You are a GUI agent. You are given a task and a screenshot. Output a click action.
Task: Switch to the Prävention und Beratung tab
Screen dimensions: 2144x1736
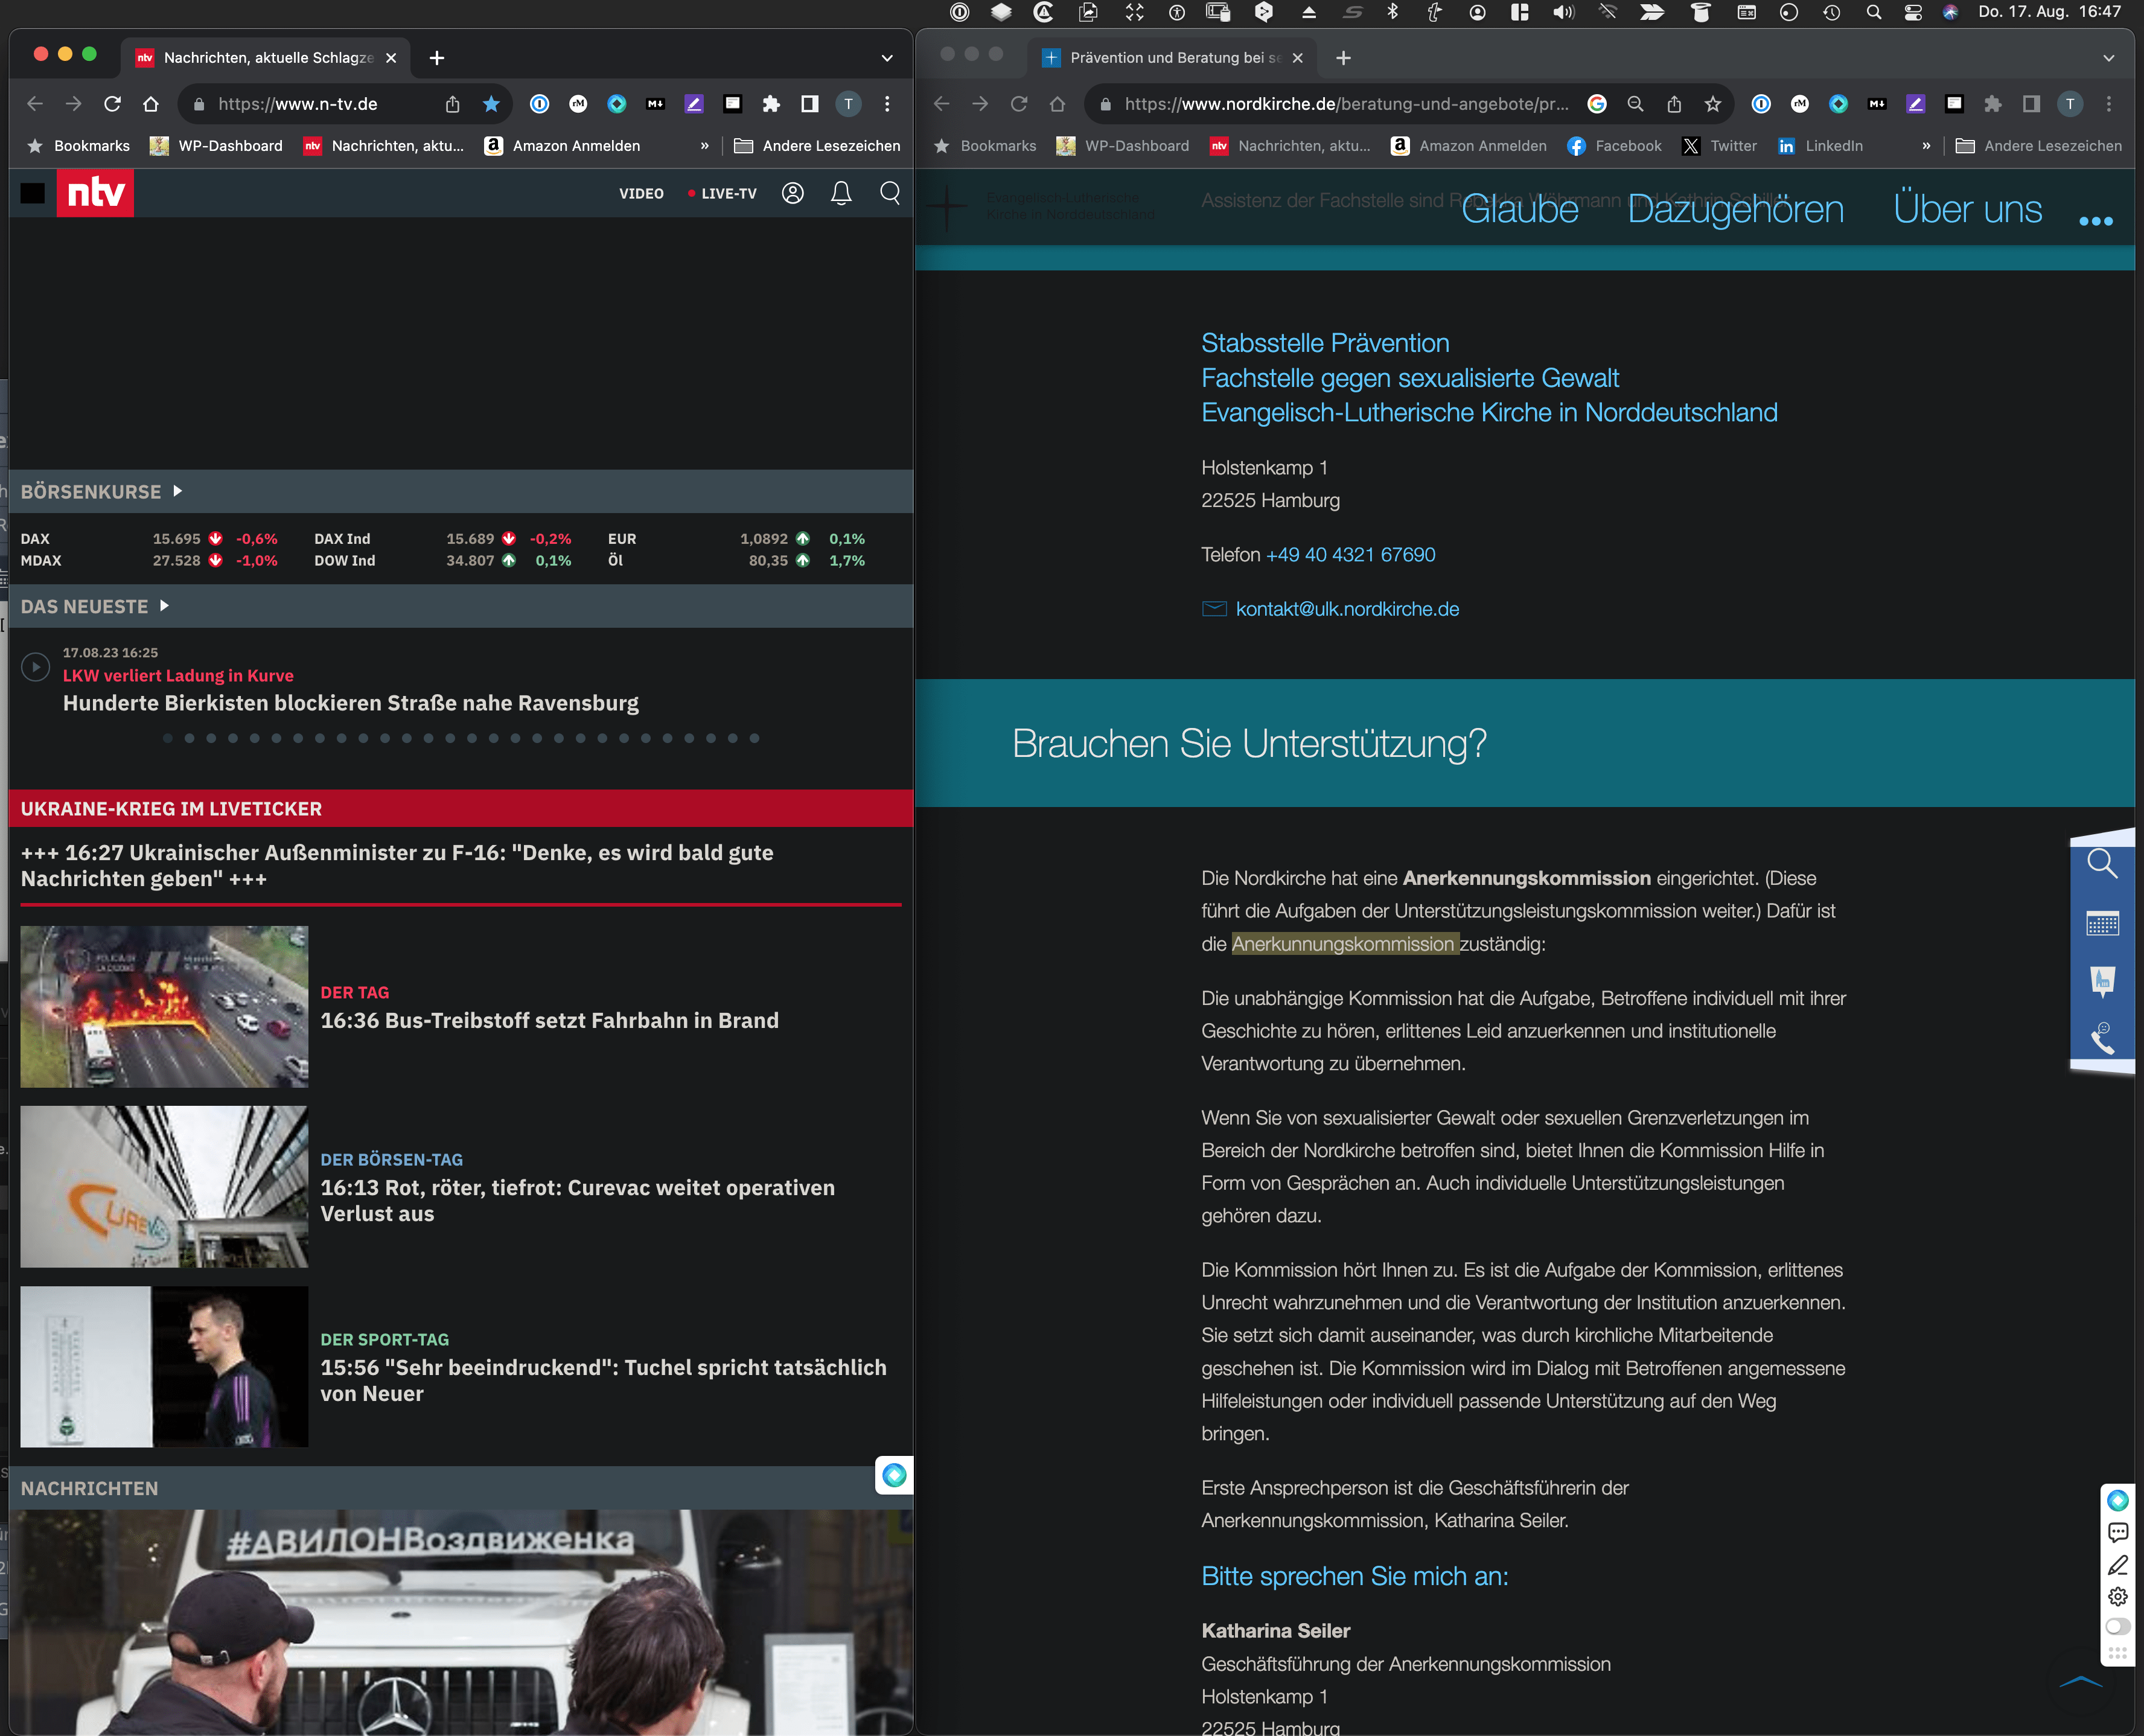click(1172, 58)
